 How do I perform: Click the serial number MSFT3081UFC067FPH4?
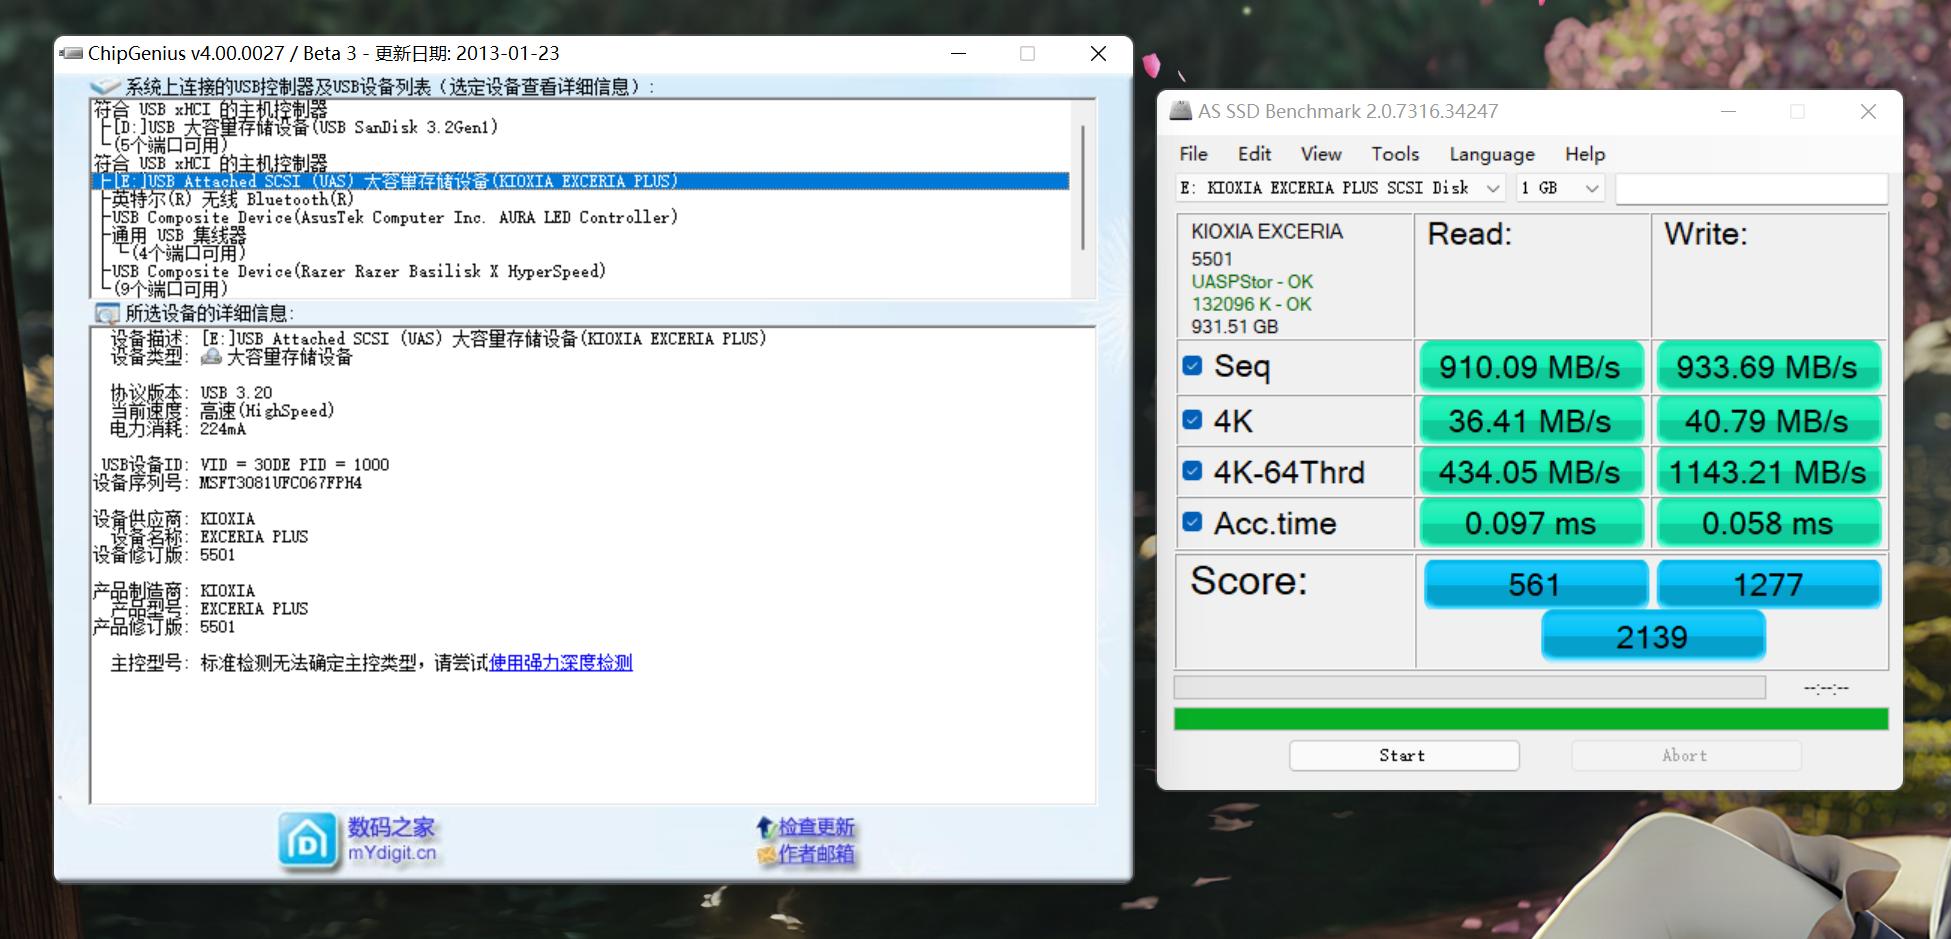point(281,483)
